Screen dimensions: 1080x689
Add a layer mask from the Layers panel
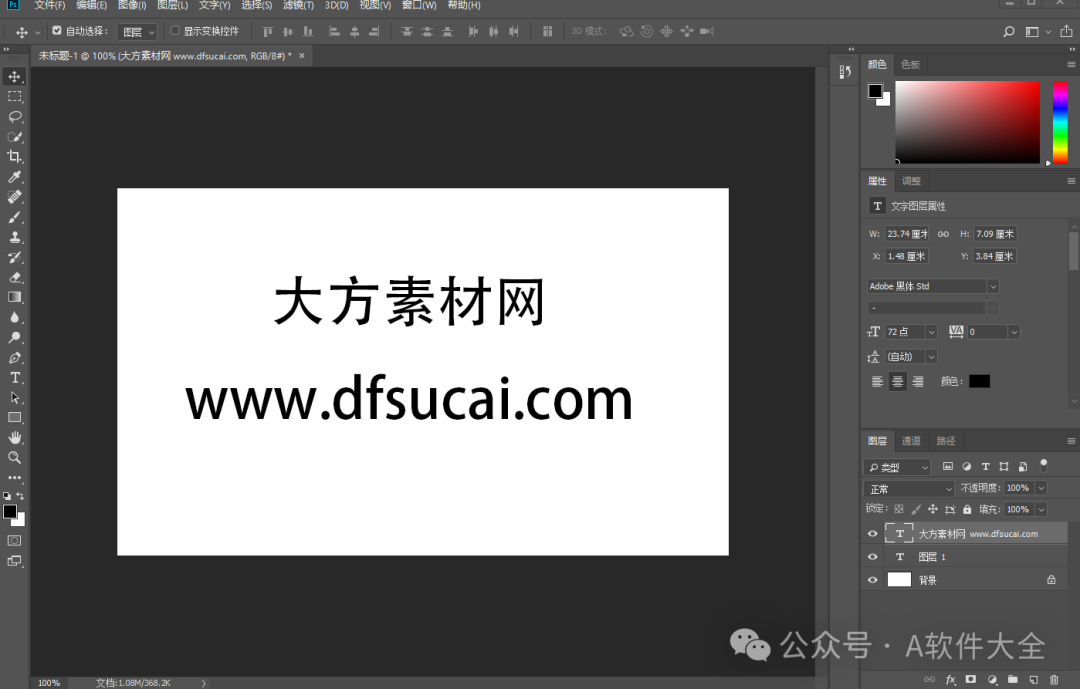[x=971, y=679]
